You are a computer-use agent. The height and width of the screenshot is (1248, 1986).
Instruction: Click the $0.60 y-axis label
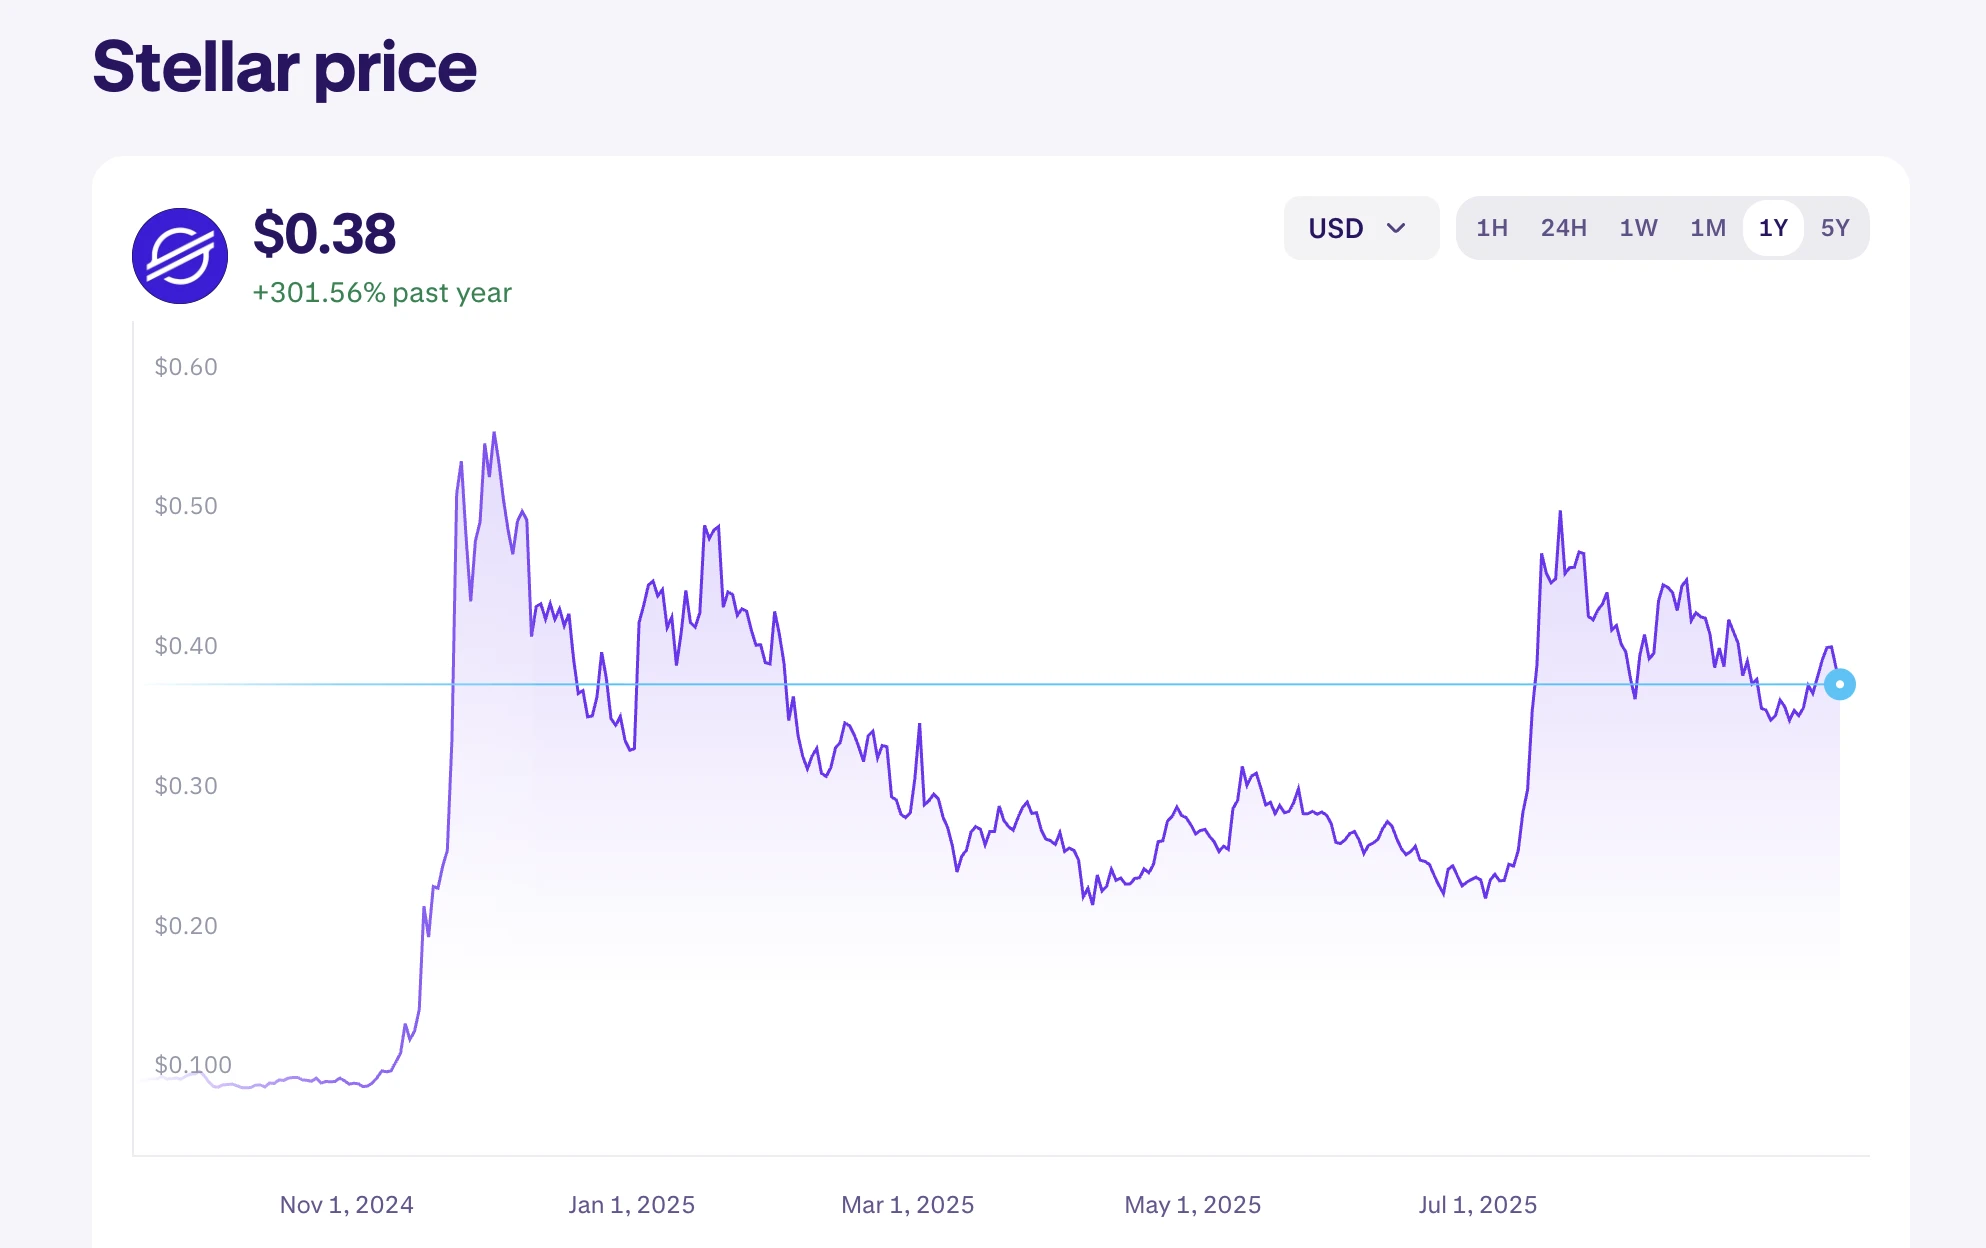[x=186, y=367]
